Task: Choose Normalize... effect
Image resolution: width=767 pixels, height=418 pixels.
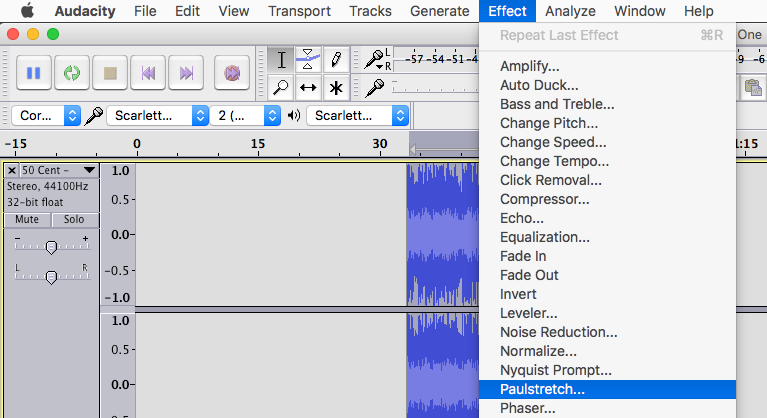Action: click(x=608, y=352)
